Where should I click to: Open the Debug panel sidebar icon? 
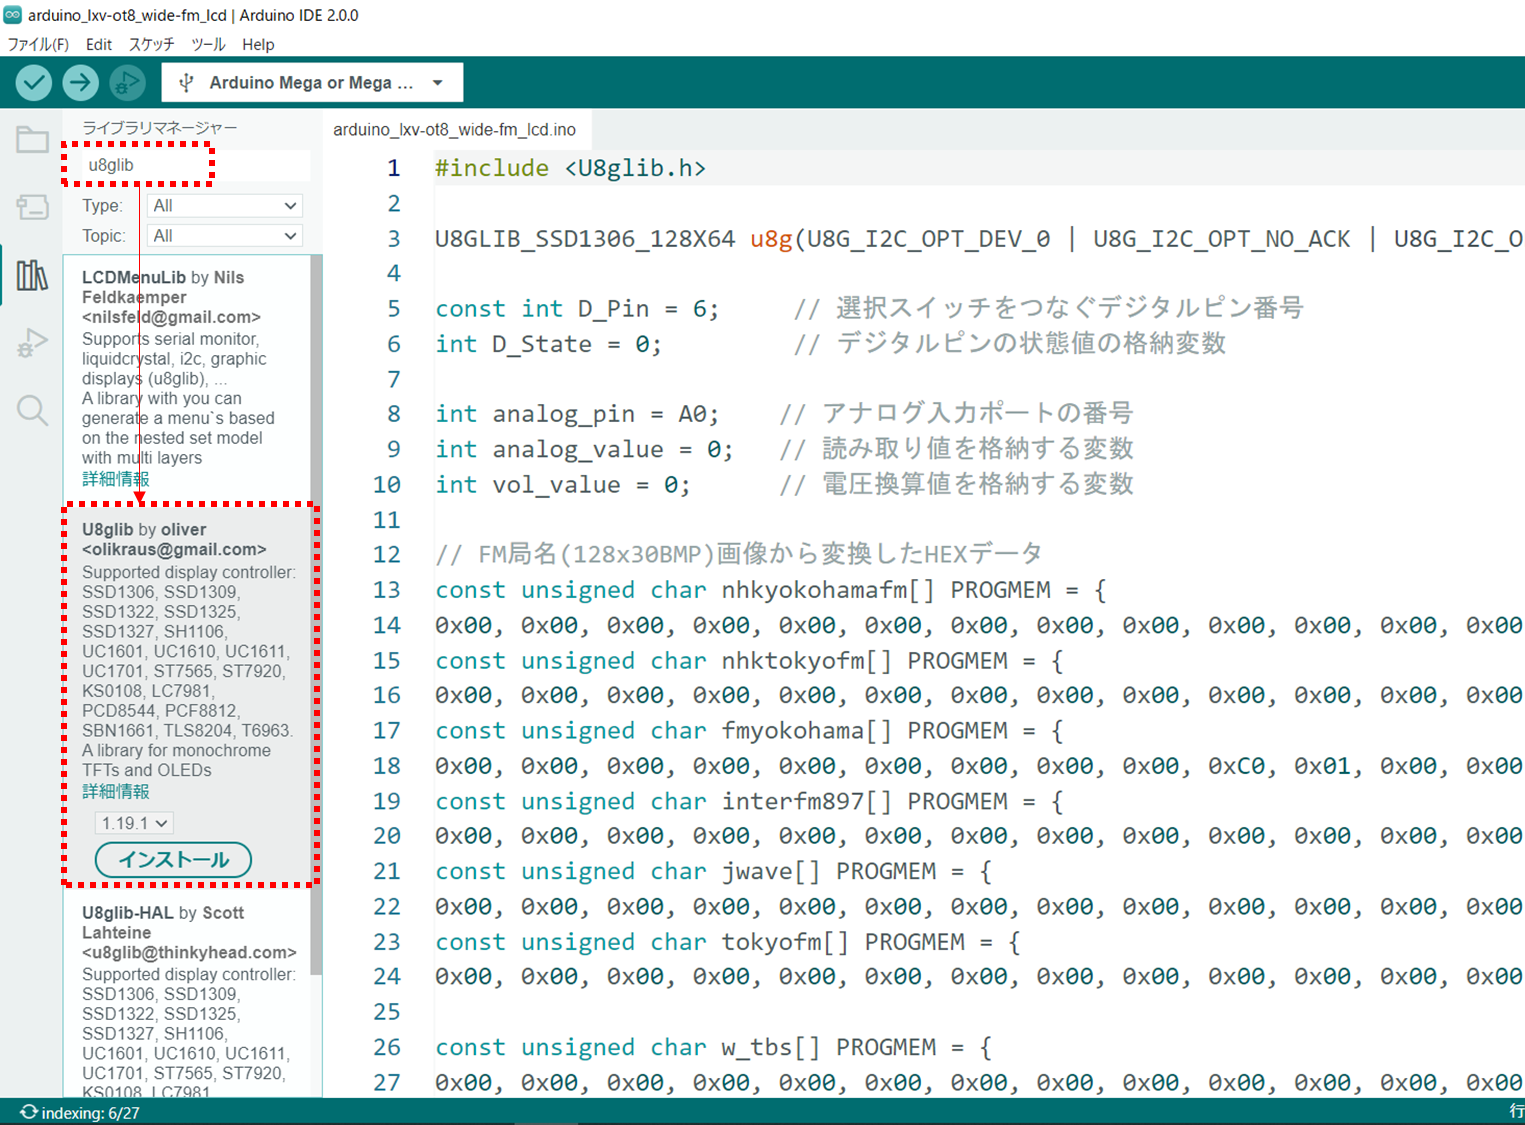click(31, 341)
